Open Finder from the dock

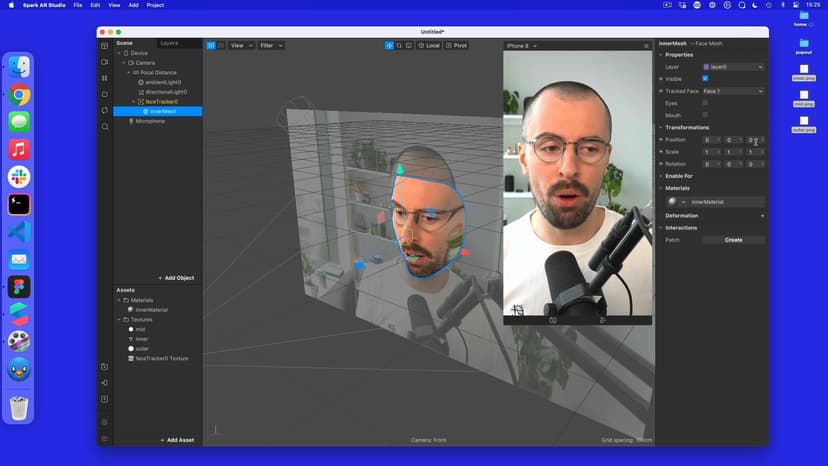pos(19,67)
